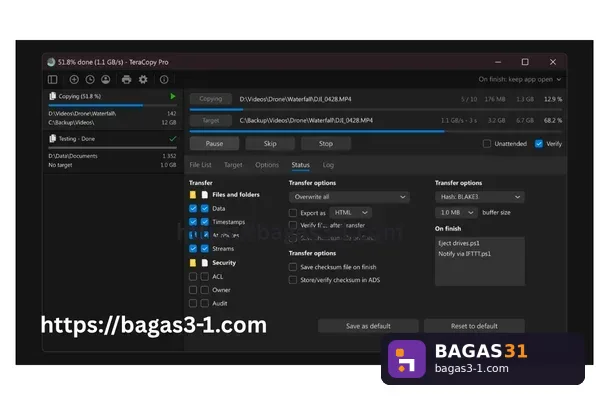Uncheck the folder-column Data checkbox
Screen dimensions: 600x400
[x=193, y=209]
